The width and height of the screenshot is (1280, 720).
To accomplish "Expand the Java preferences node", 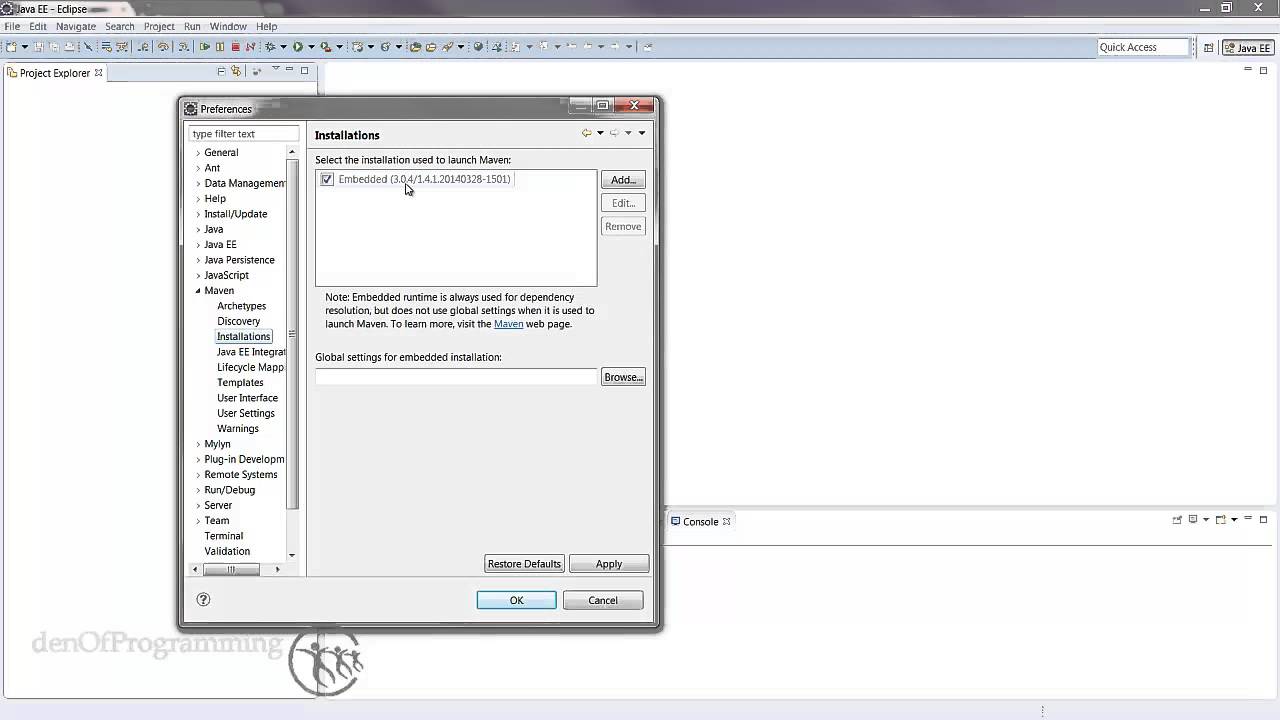I will tap(198, 229).
